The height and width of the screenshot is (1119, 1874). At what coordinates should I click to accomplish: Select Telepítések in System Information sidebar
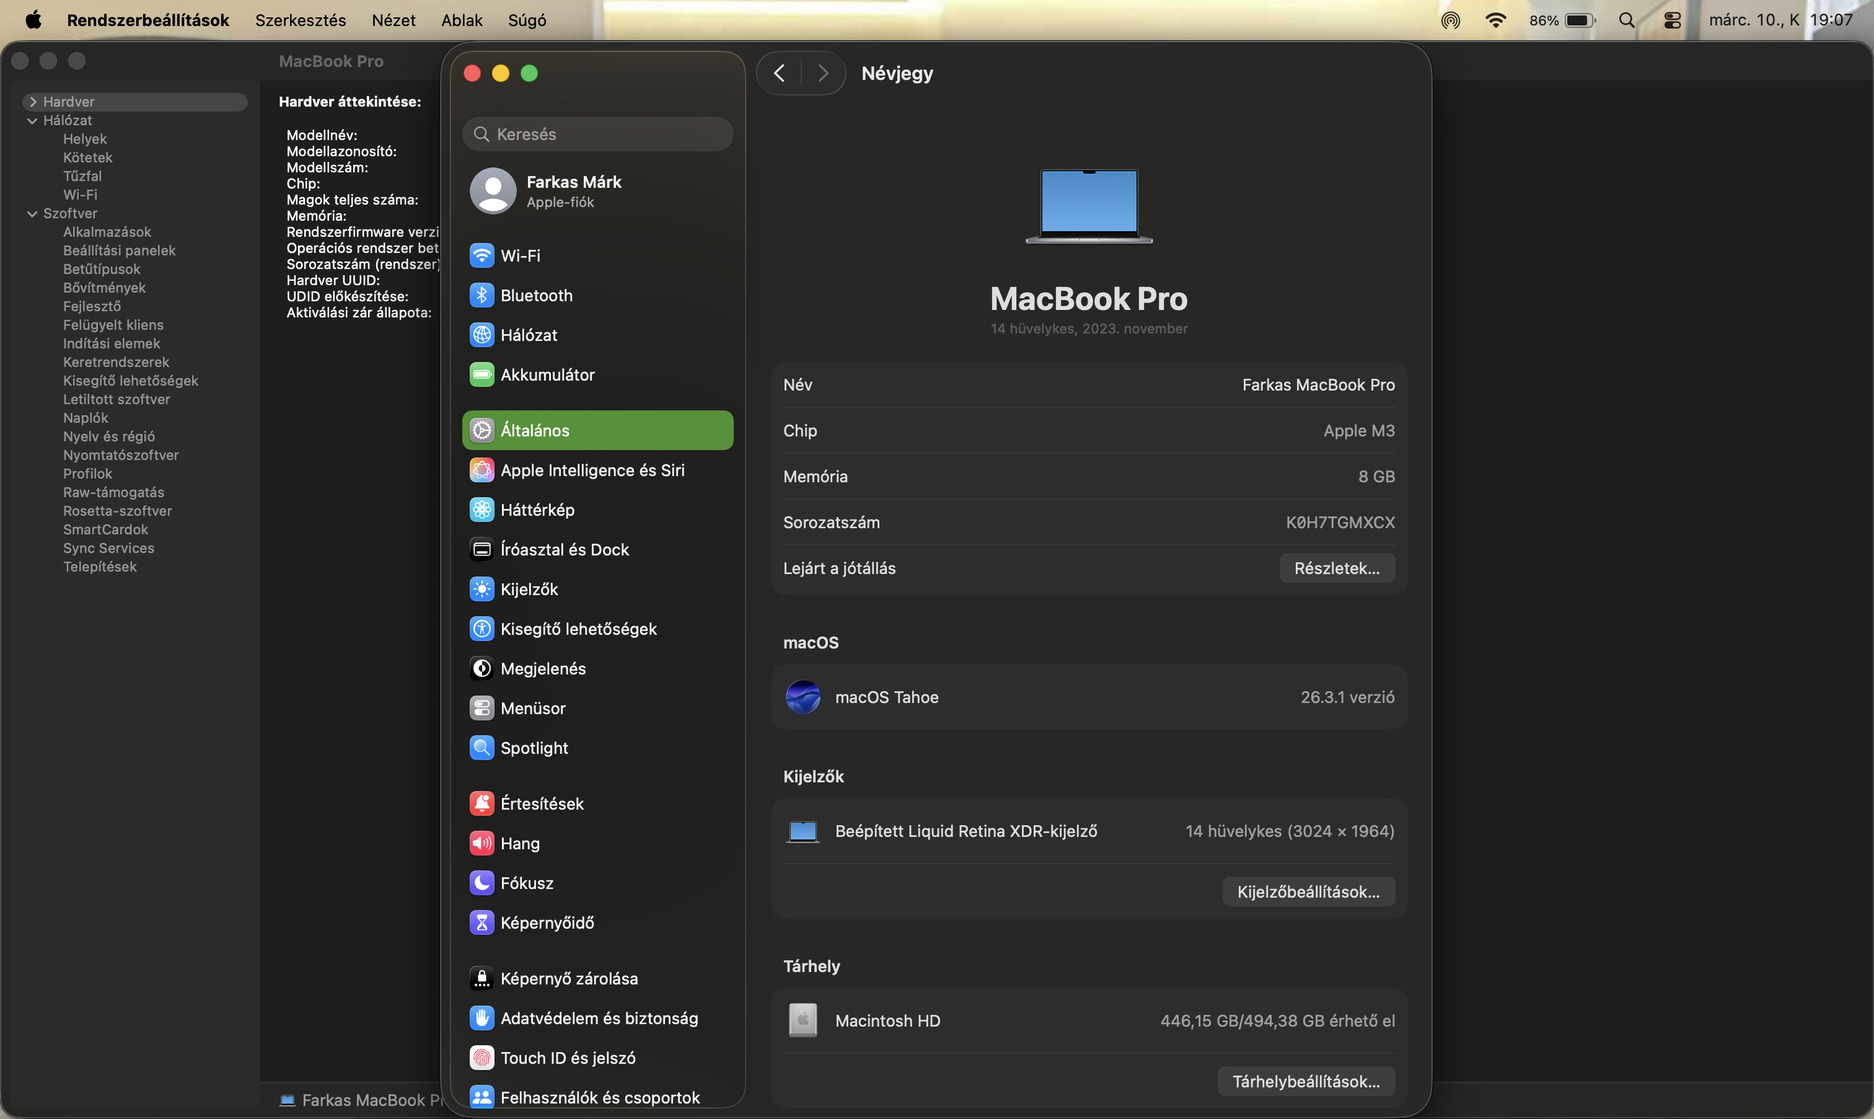click(x=100, y=567)
